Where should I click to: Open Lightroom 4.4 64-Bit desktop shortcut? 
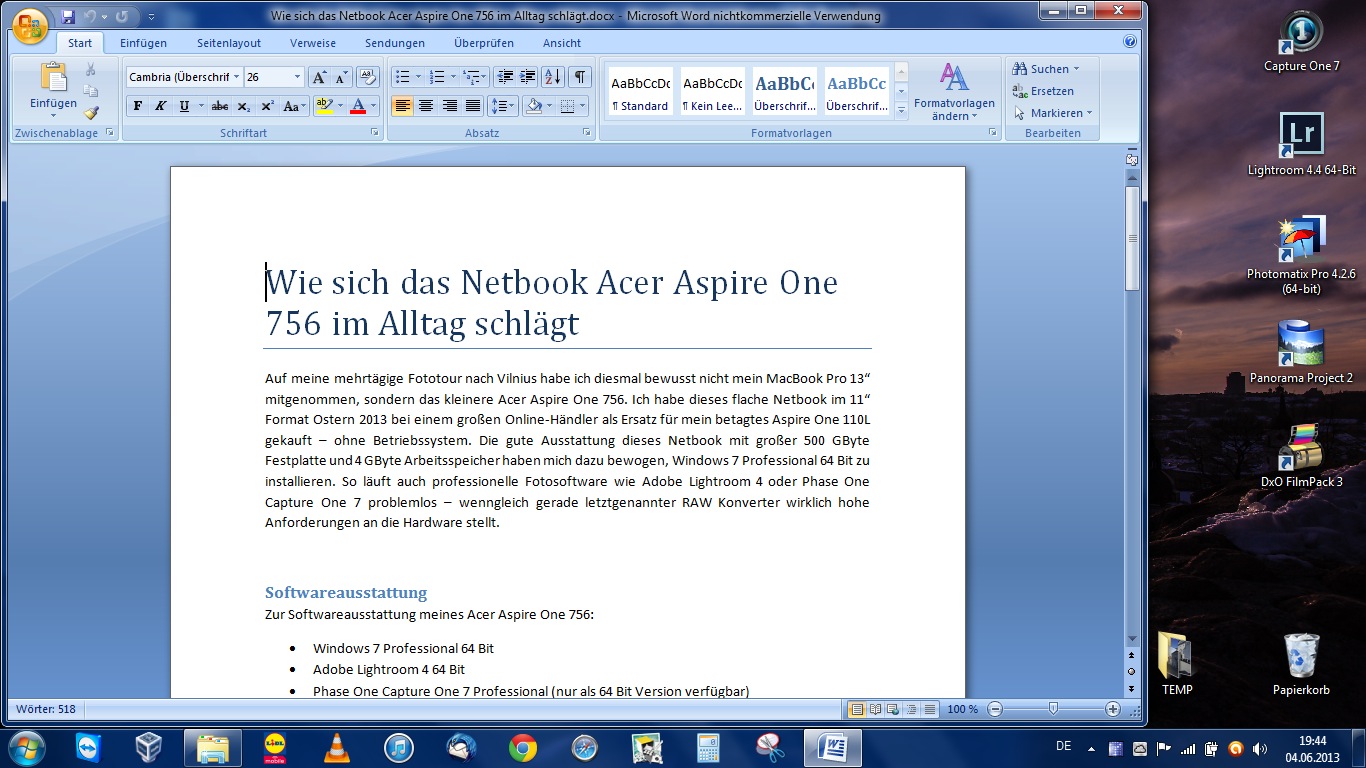[x=1301, y=145]
